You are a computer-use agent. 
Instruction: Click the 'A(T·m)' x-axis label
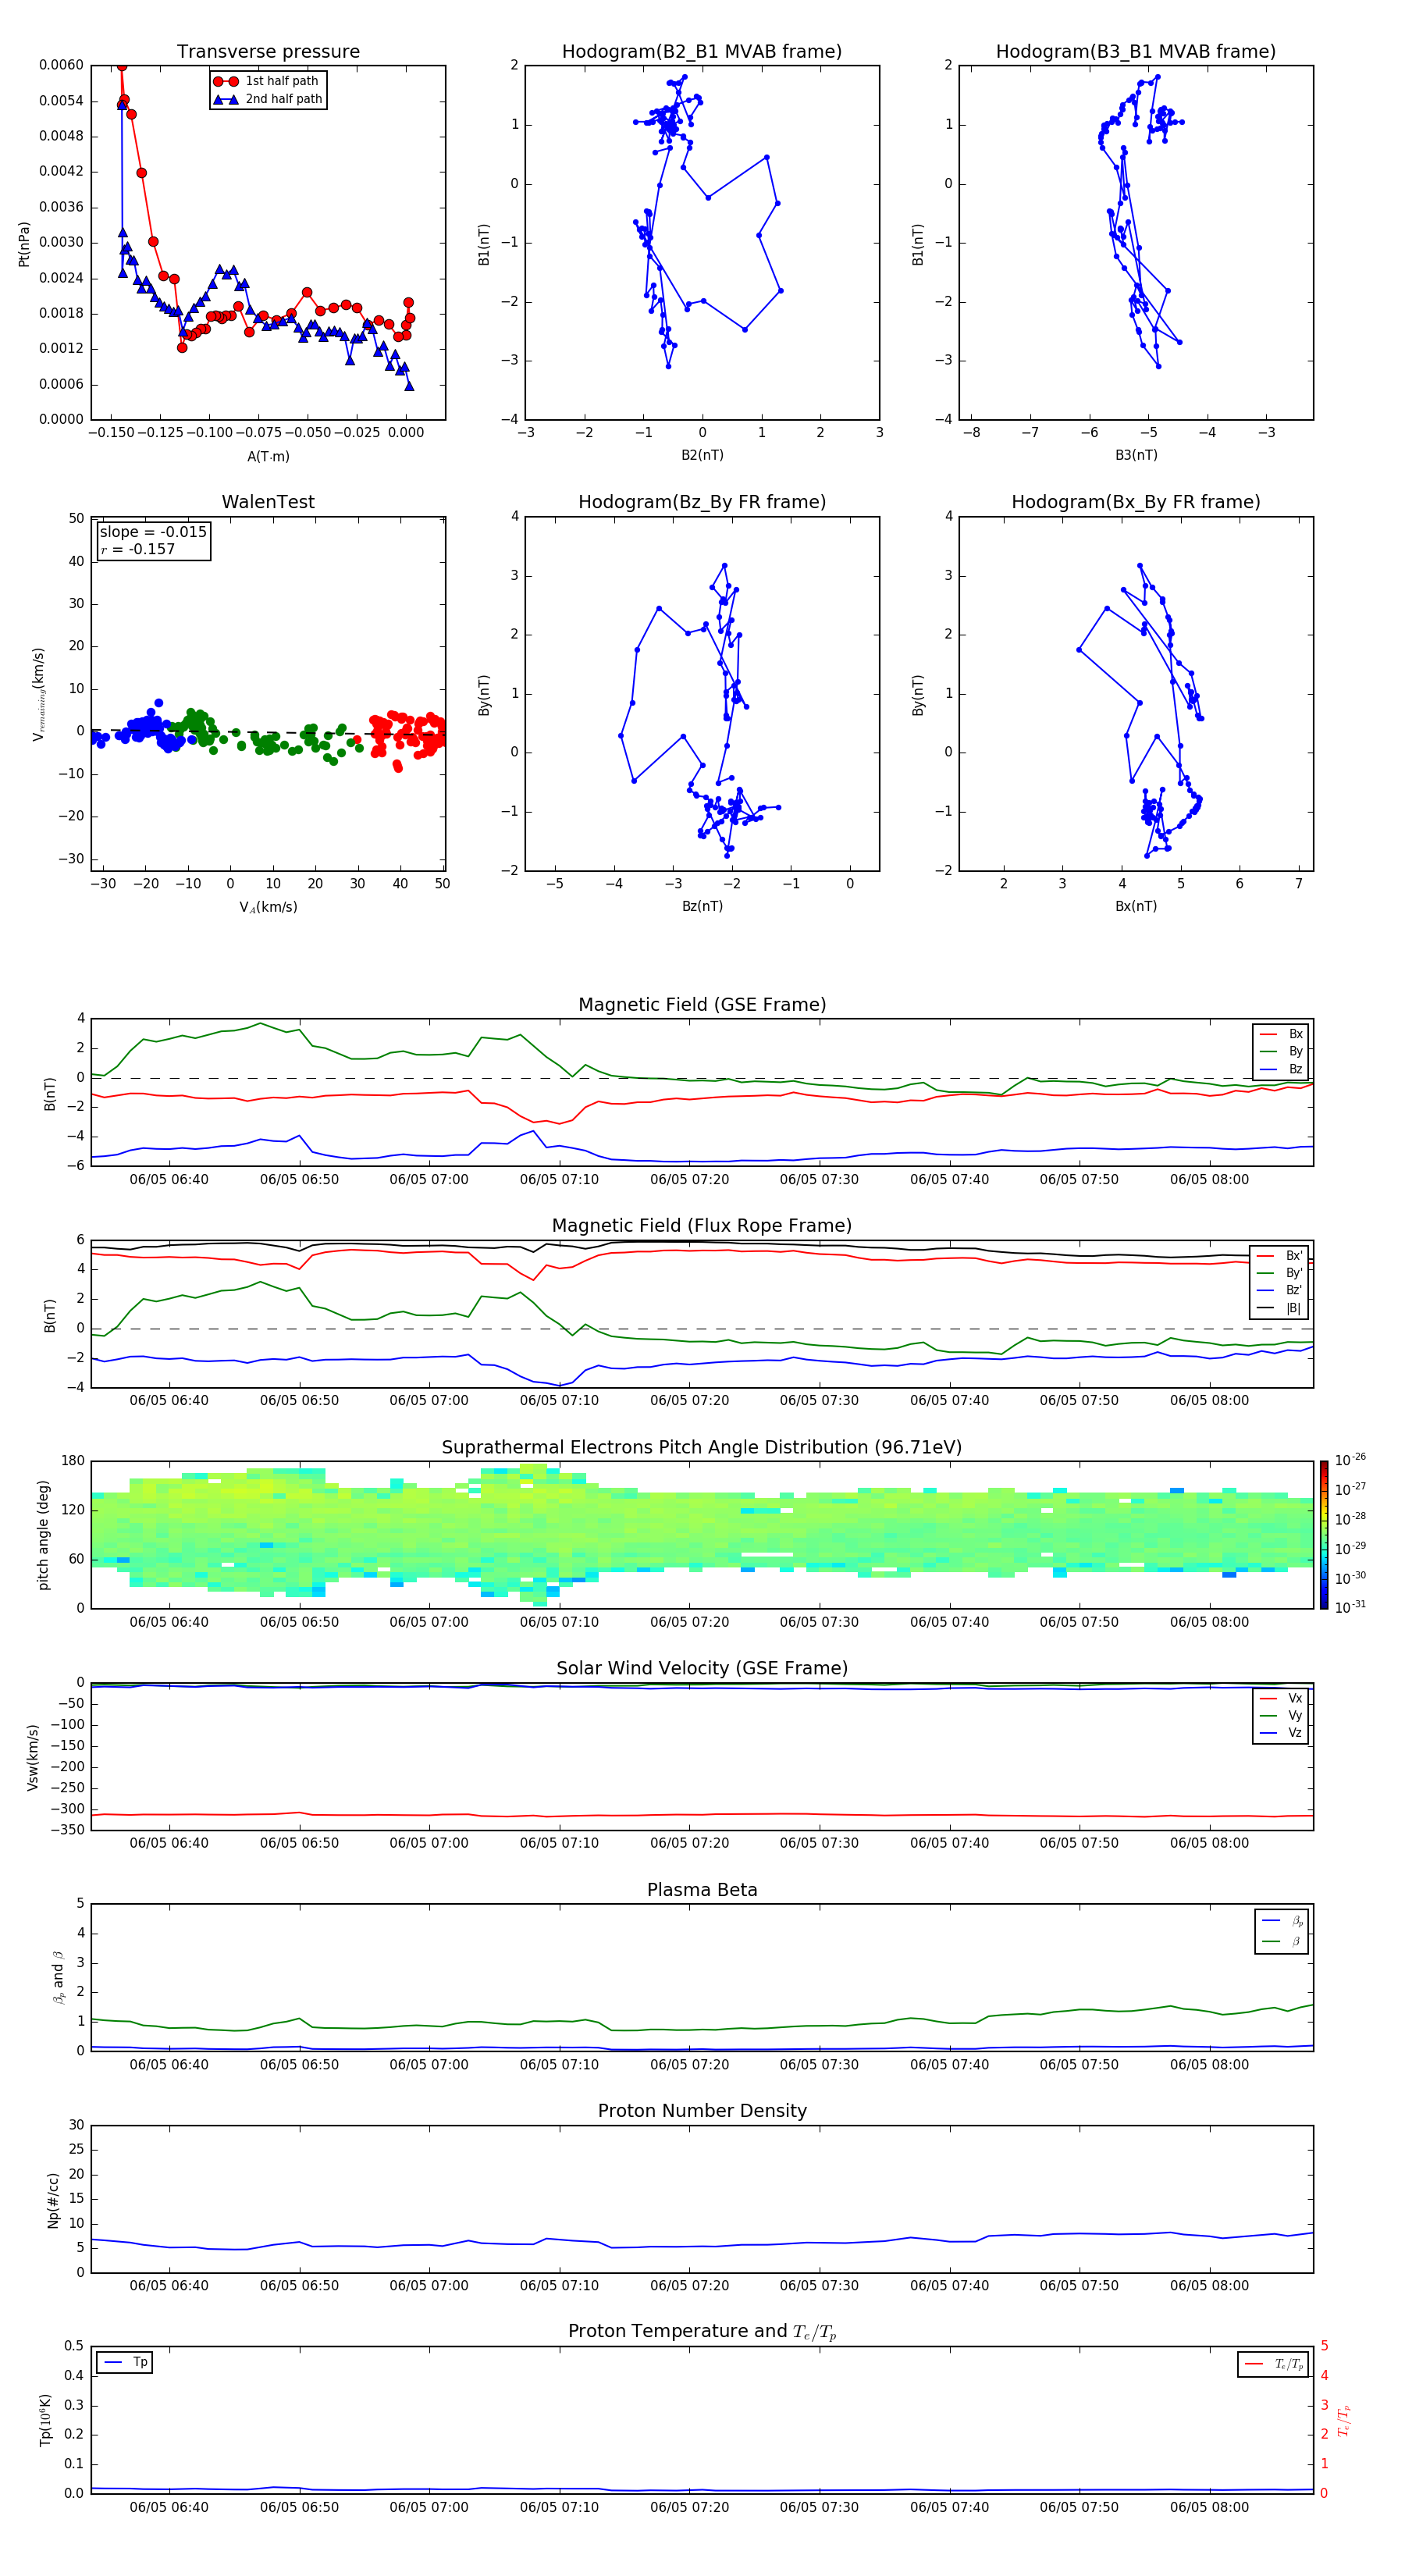click(268, 456)
